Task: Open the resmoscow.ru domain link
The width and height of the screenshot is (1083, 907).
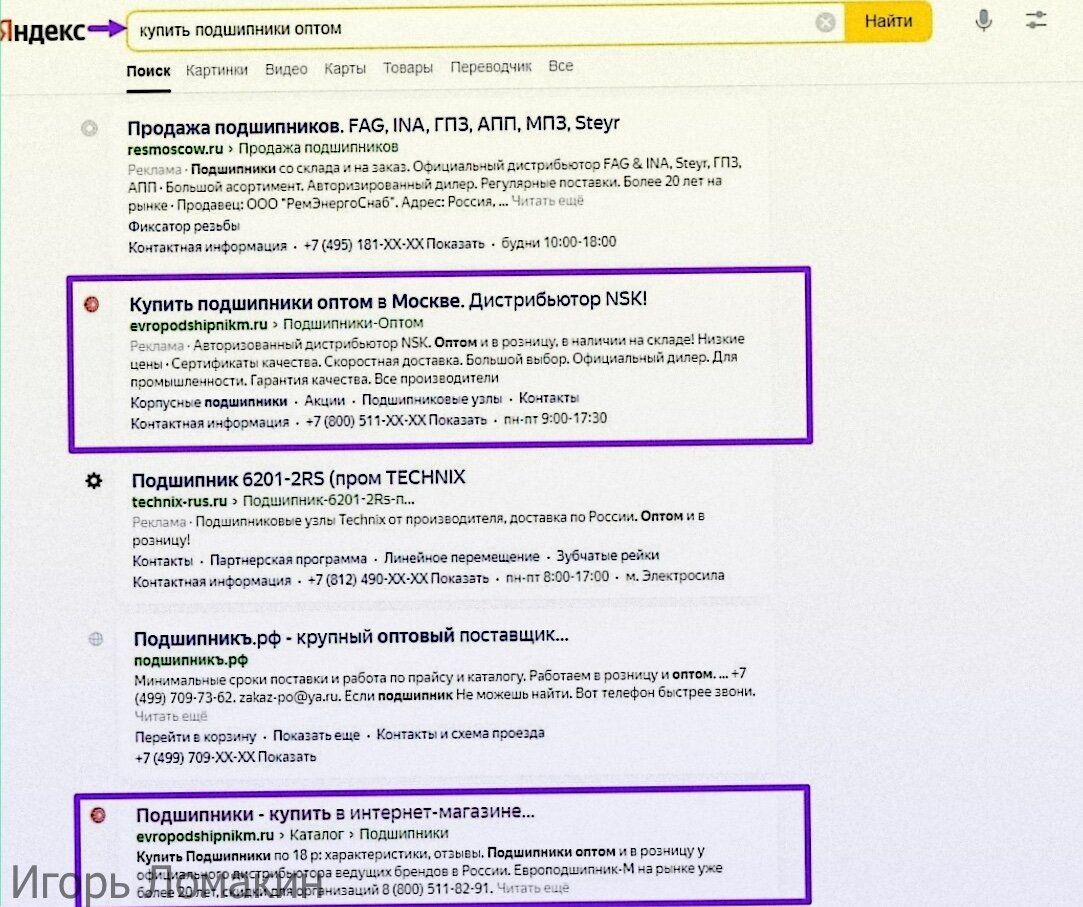Action: pyautogui.click(x=175, y=149)
